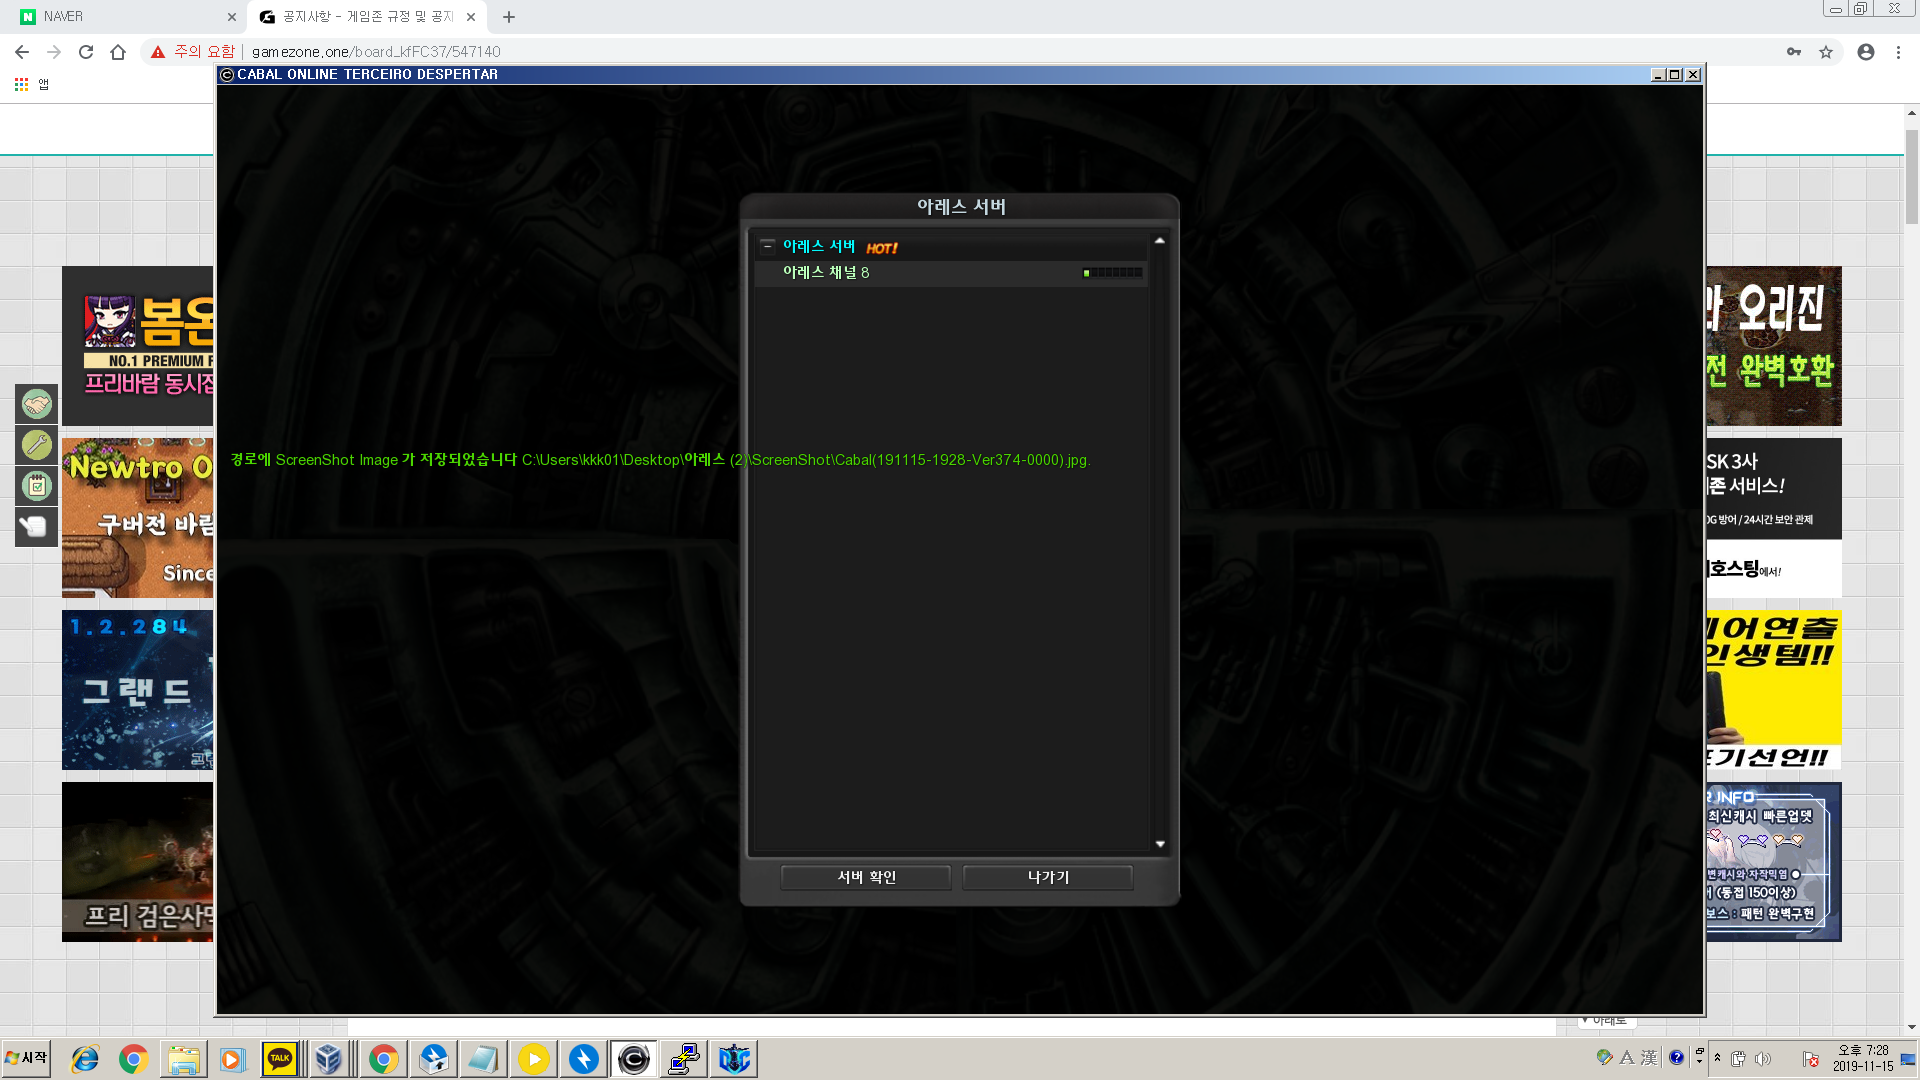Viewport: 1920px width, 1080px height.
Task: Bookmark page with the star icon
Action: [x=1826, y=52]
